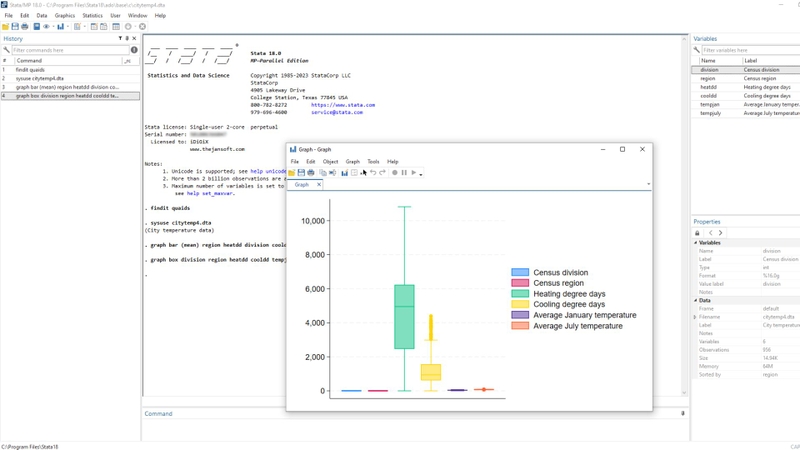Viewport: 800px width, 450px height.
Task: Click the Save icon in main toolbar
Action: coord(15,27)
